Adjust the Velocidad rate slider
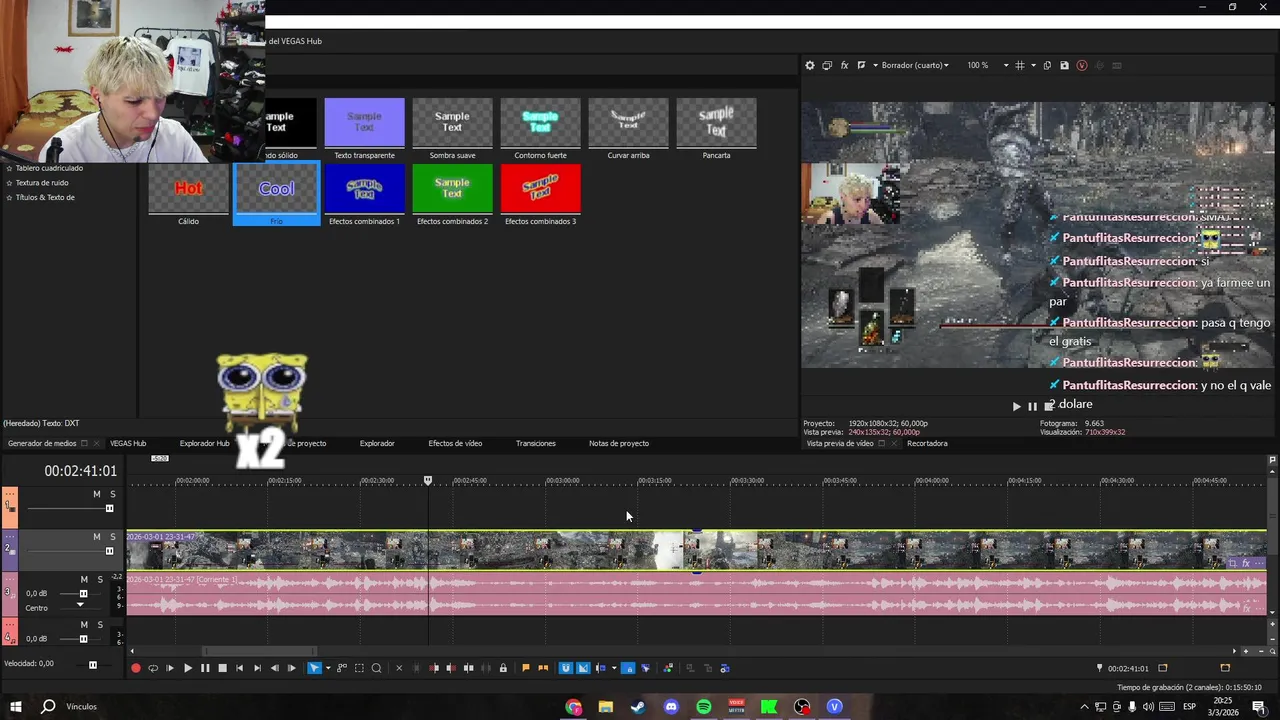The height and width of the screenshot is (720, 1280). 92,665
